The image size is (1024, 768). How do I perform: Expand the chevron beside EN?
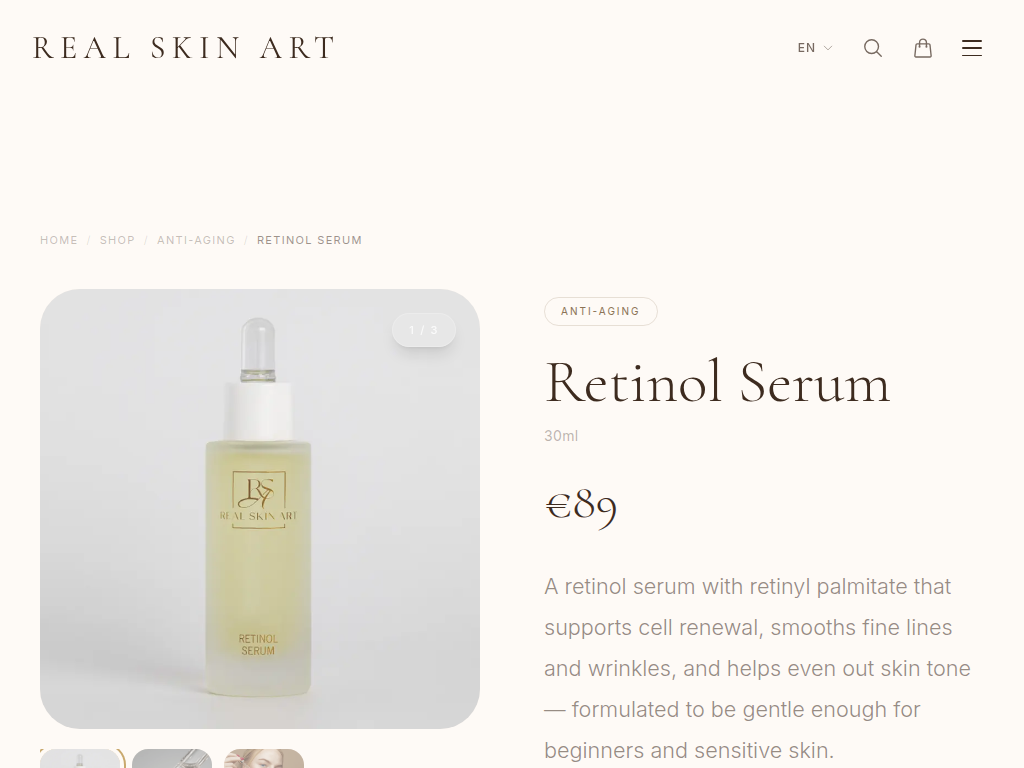point(828,48)
